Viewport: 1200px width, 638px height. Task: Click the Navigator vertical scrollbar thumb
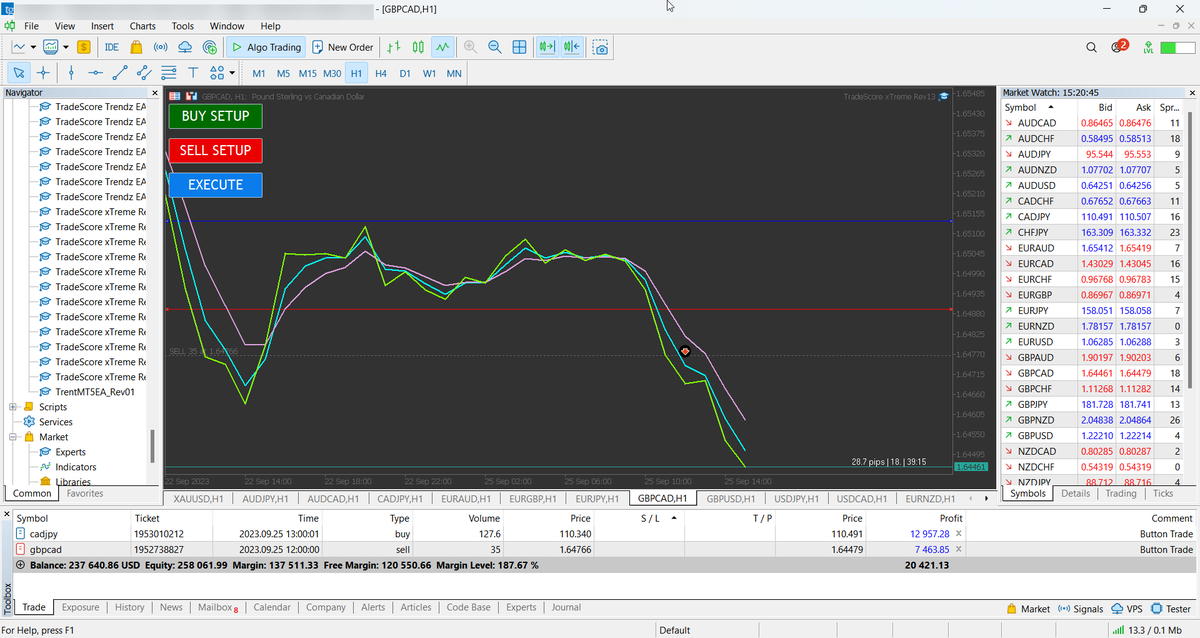click(x=153, y=446)
